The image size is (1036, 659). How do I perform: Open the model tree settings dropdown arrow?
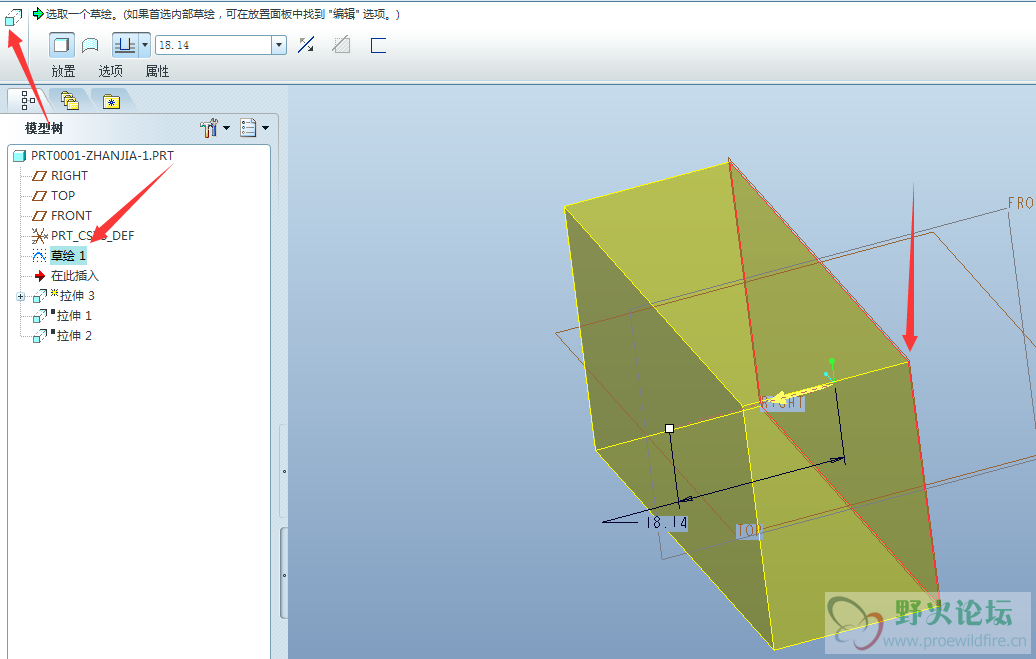(x=226, y=128)
